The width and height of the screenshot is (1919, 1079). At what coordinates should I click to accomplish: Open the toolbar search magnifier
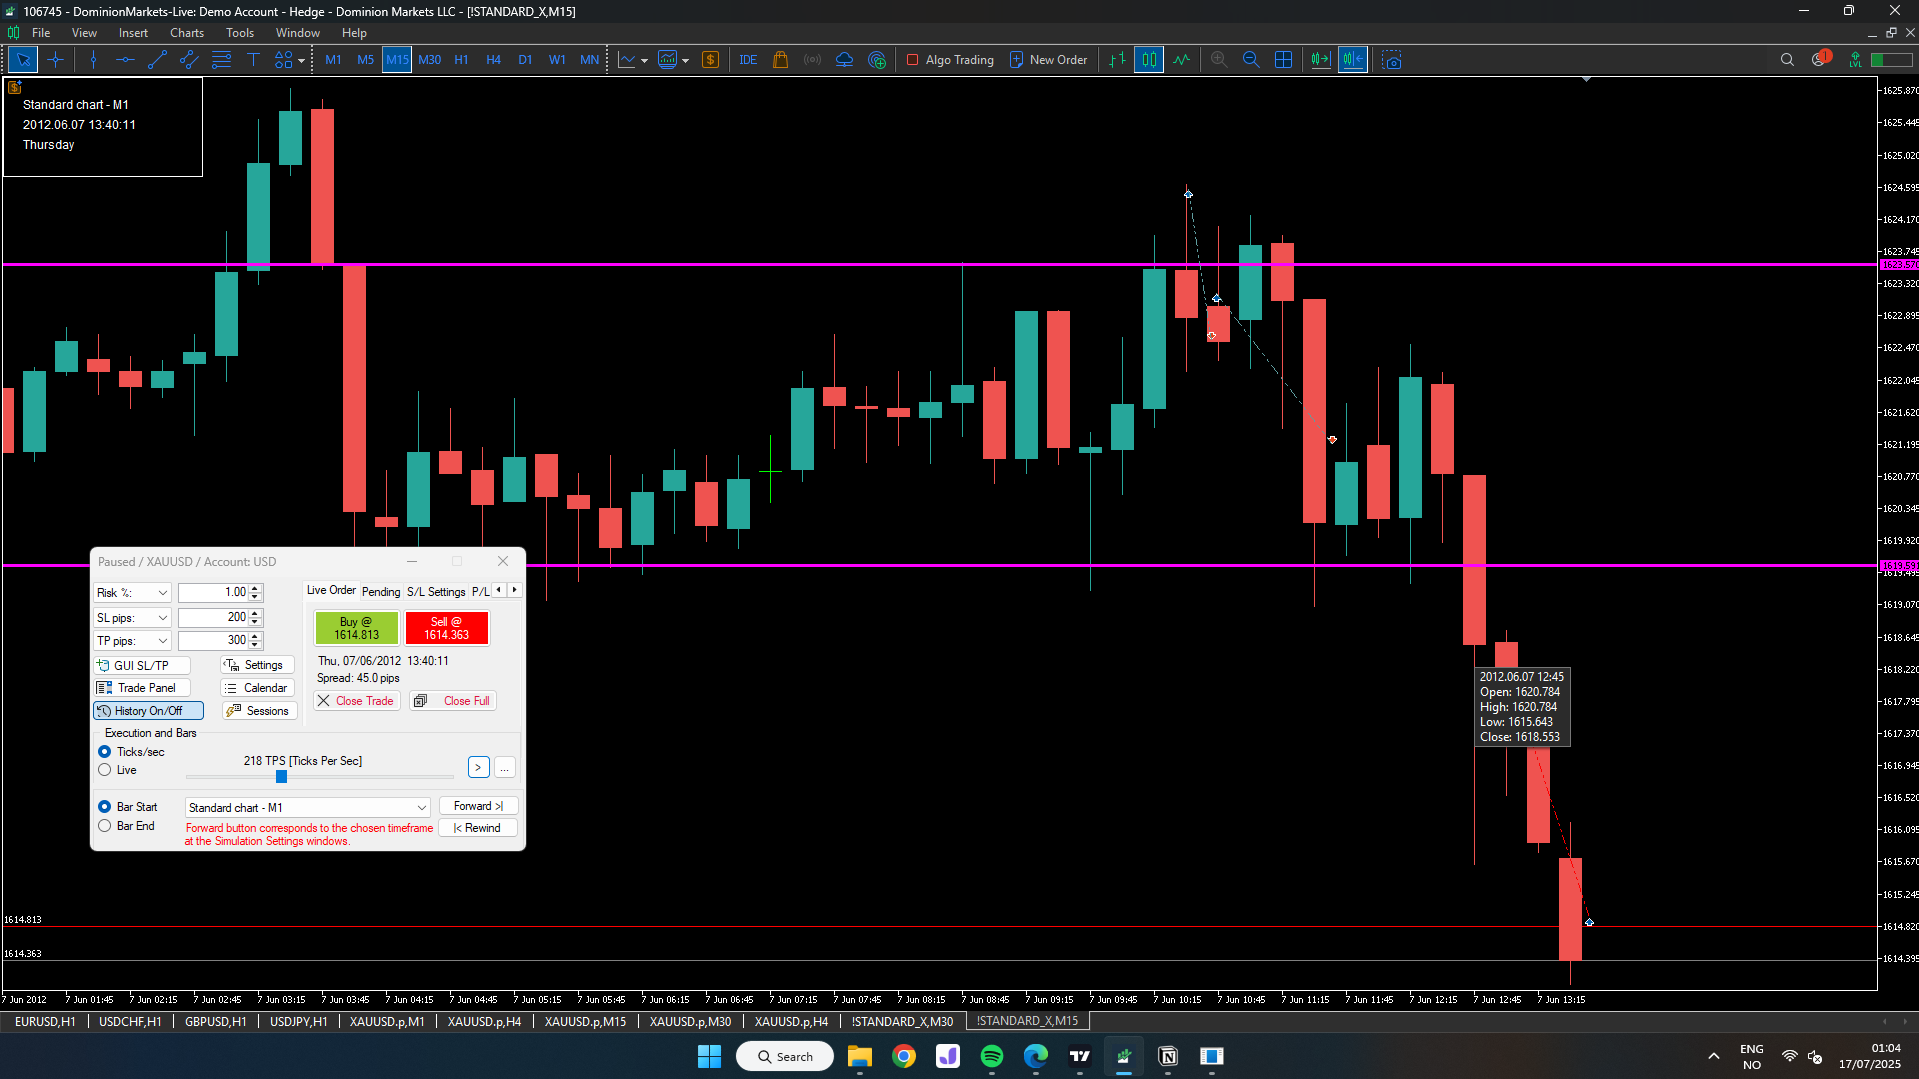pos(1787,60)
